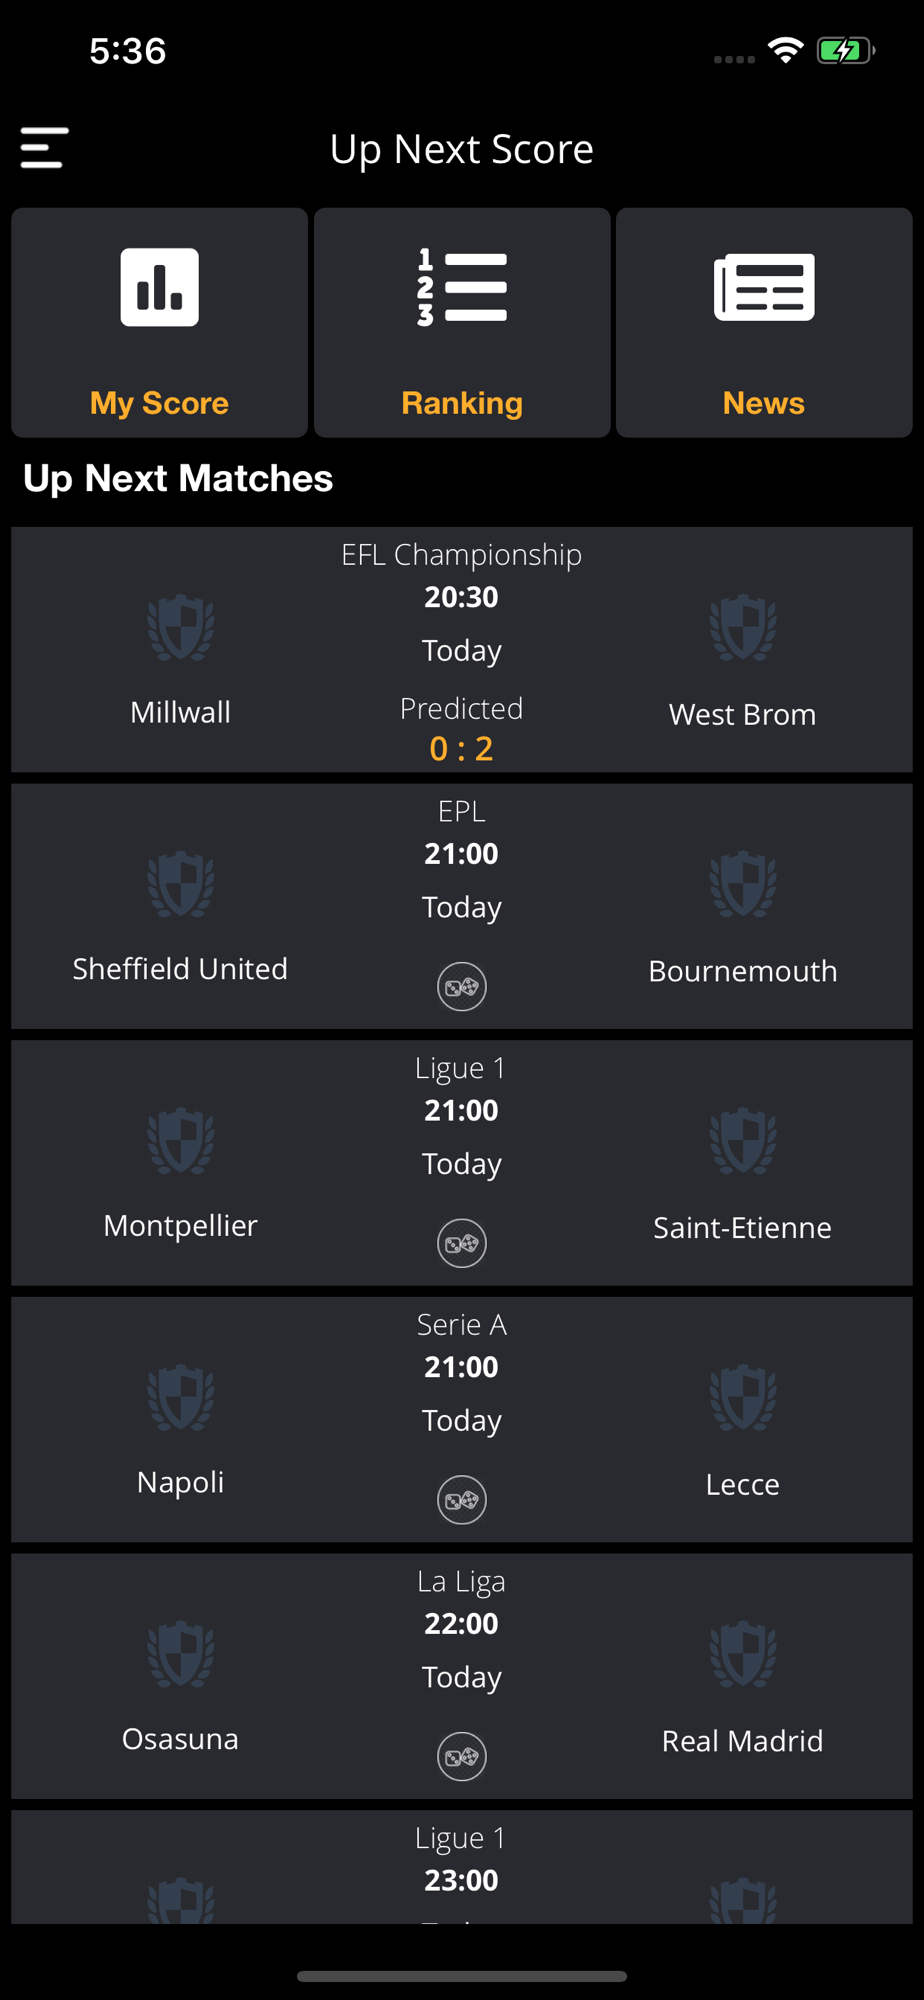Tap the News newspaper icon

[x=764, y=287]
